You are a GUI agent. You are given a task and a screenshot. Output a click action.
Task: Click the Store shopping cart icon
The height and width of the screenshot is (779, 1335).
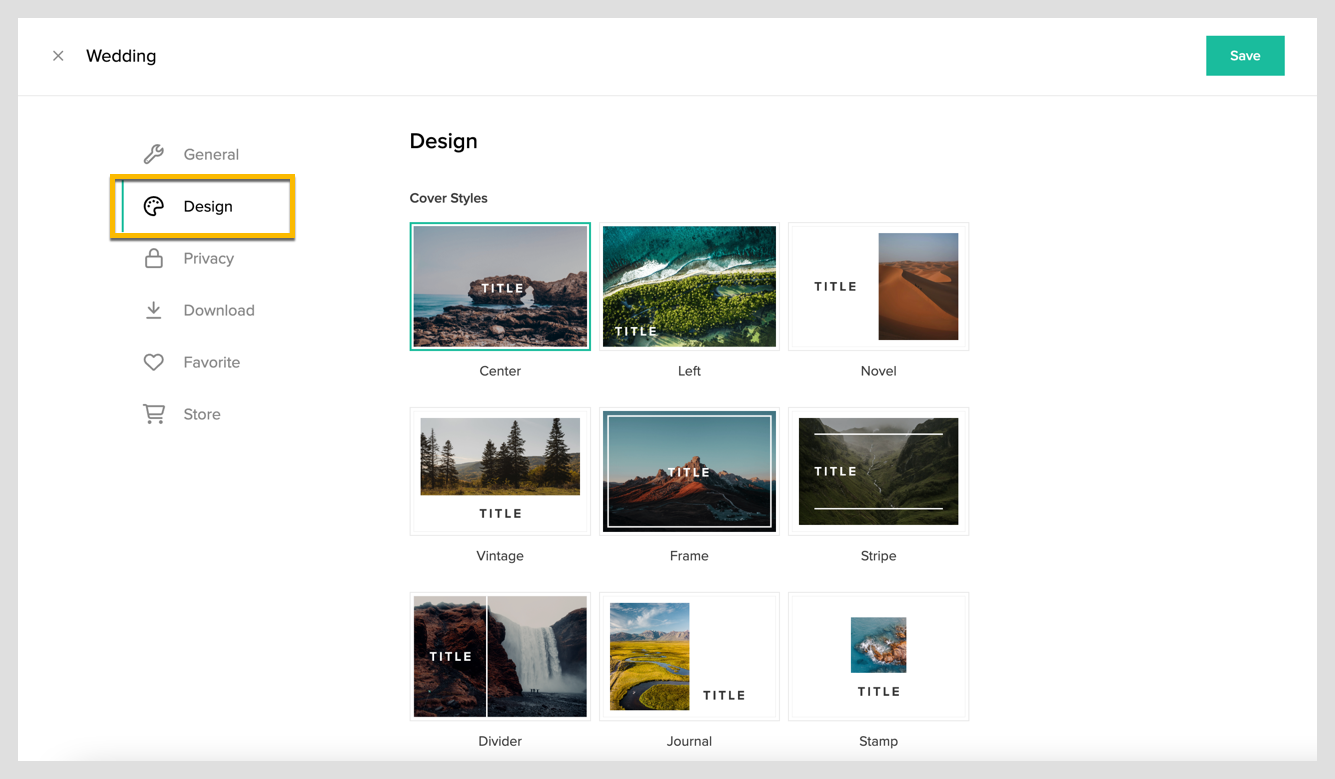click(153, 414)
